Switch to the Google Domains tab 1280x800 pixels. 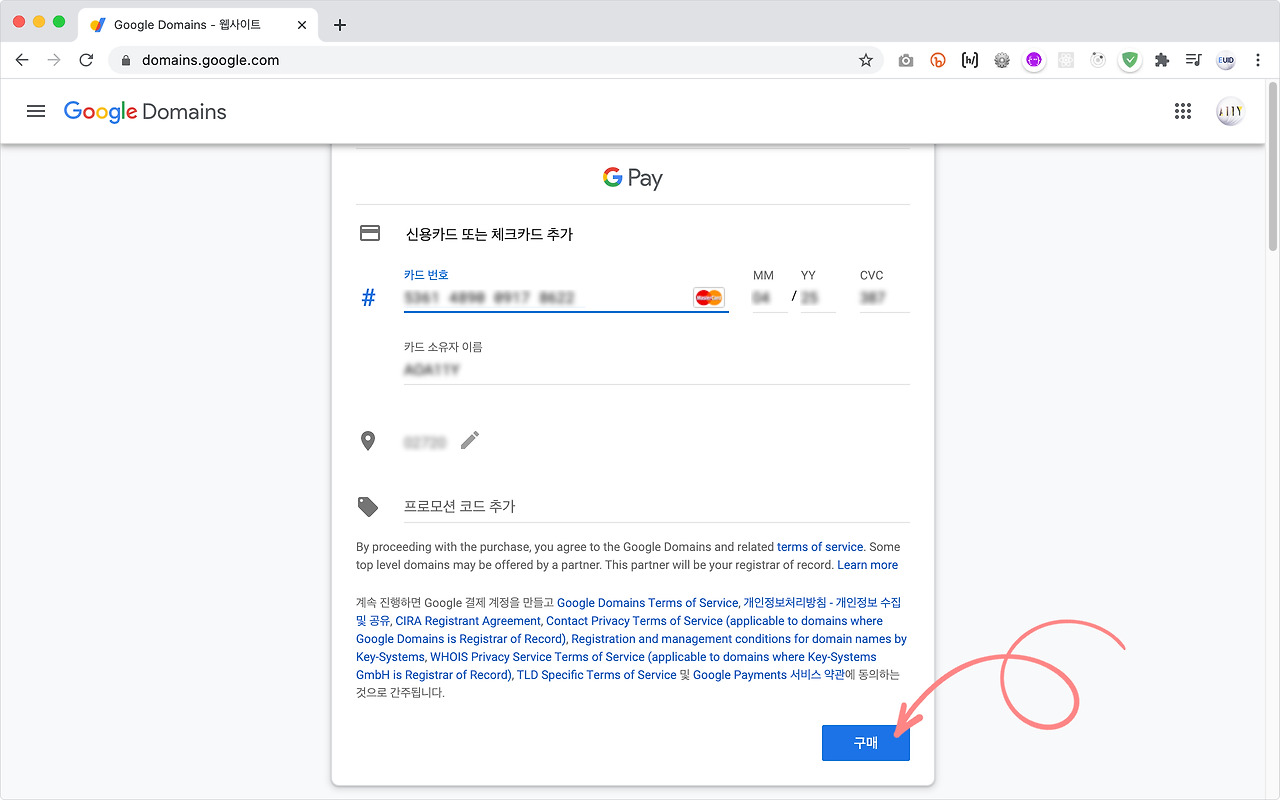(200, 25)
